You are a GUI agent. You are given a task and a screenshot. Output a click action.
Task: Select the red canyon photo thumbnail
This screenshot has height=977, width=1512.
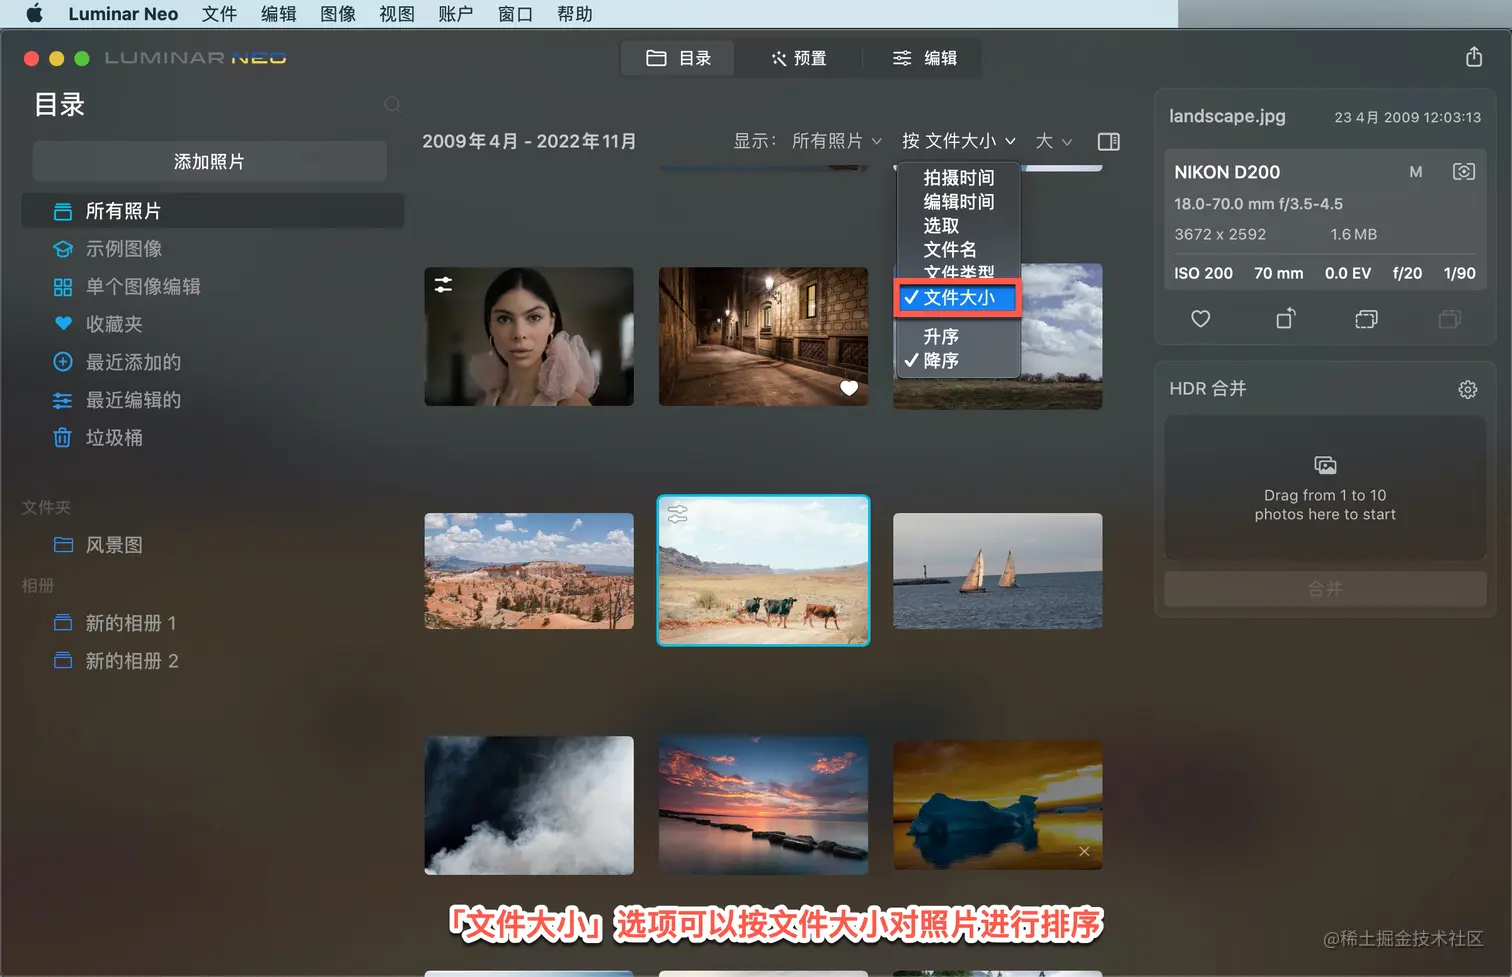529,571
